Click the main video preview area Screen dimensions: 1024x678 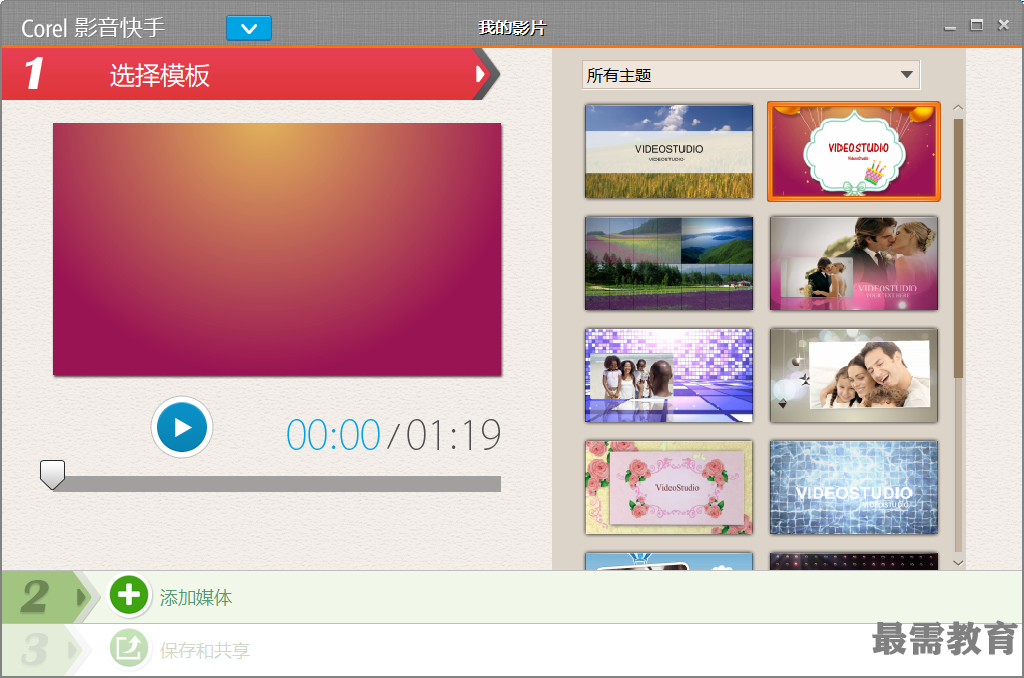click(277, 250)
